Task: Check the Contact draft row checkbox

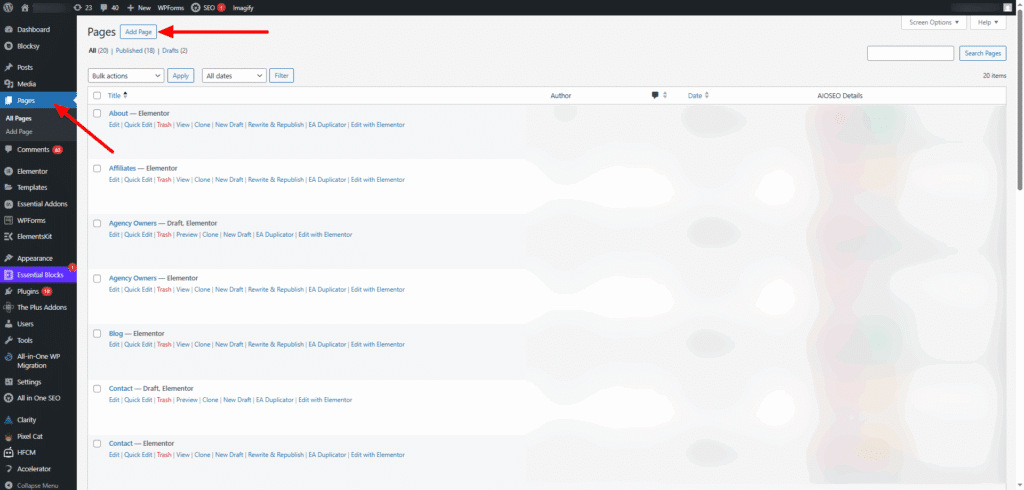Action: [97, 388]
